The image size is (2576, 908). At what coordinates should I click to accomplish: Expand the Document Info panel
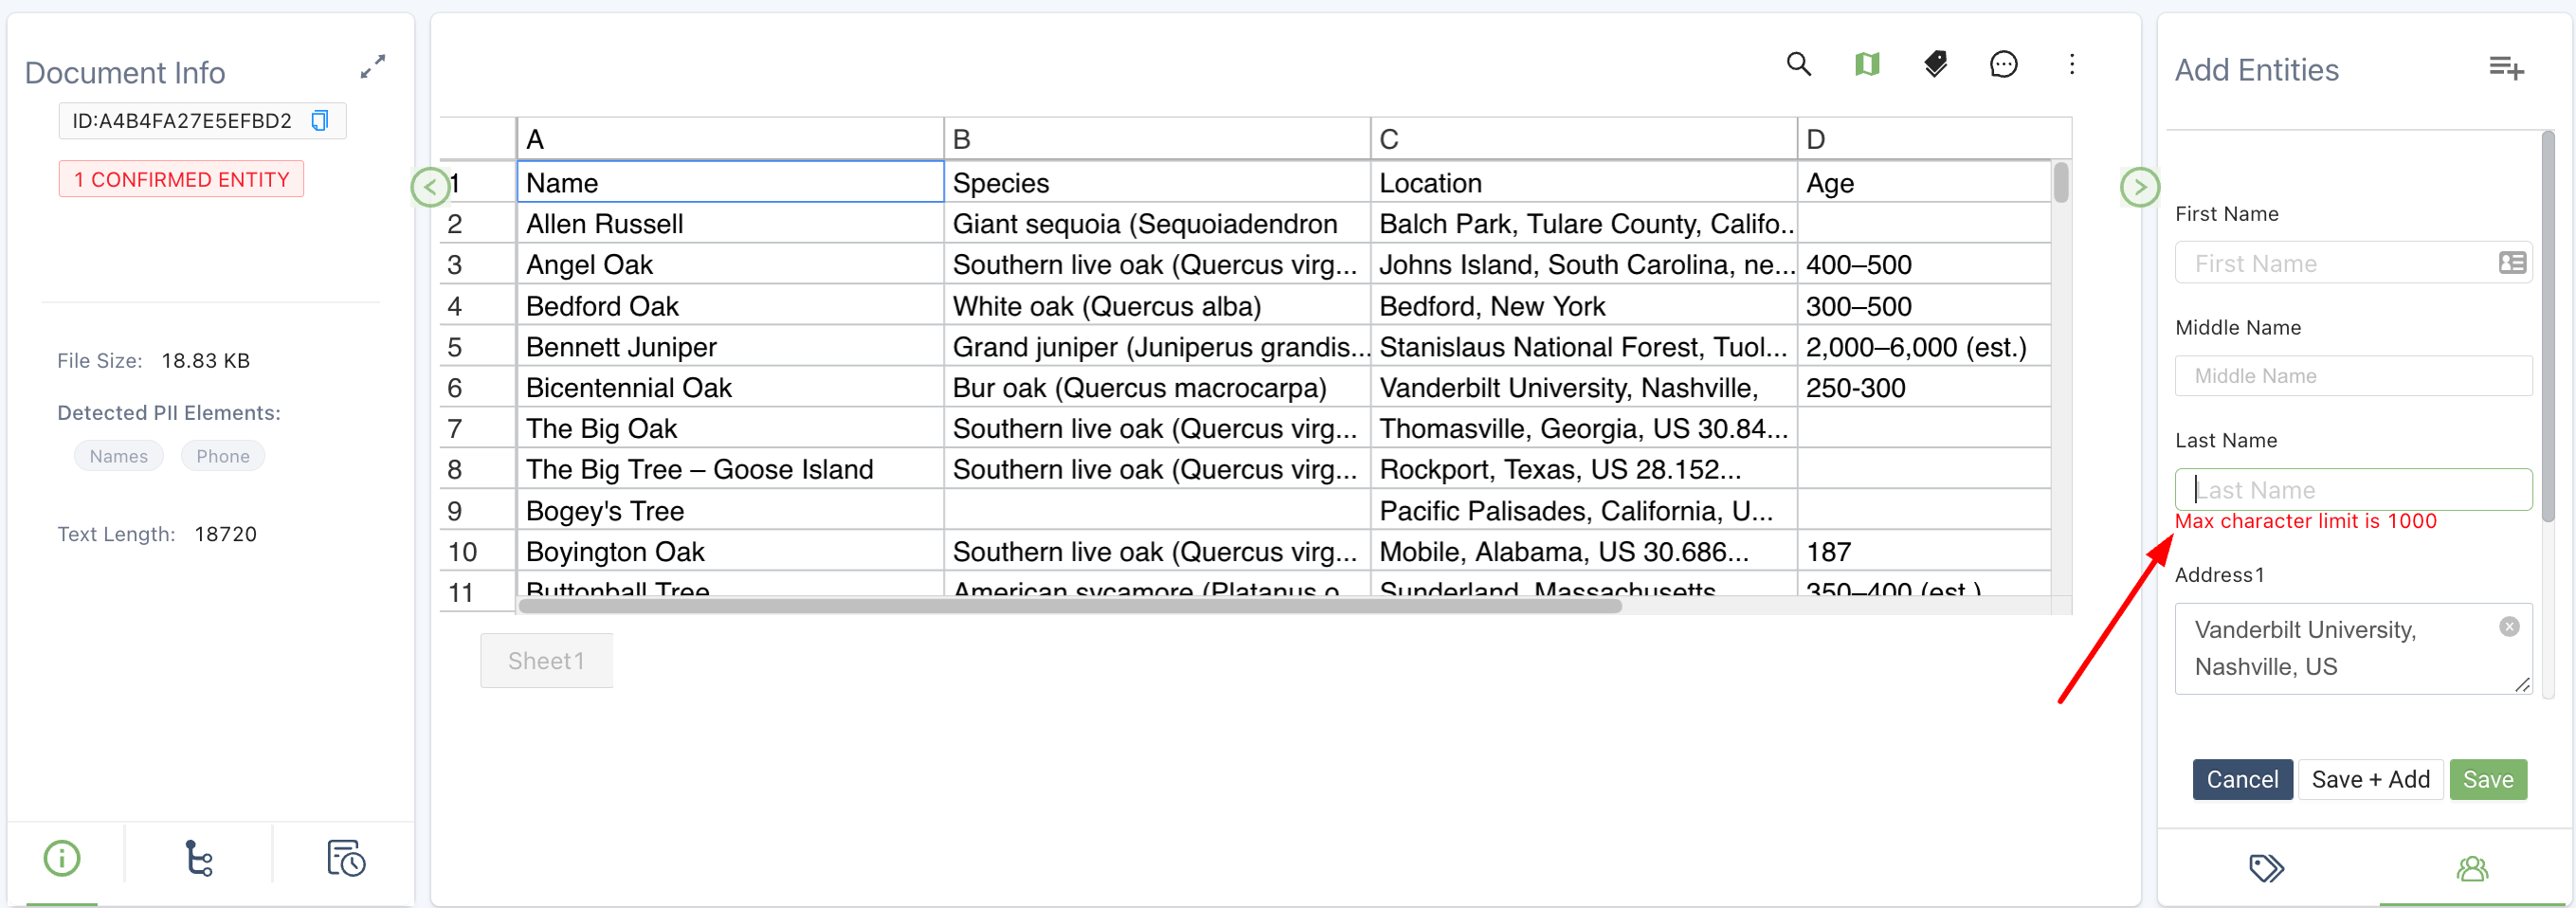(x=373, y=67)
